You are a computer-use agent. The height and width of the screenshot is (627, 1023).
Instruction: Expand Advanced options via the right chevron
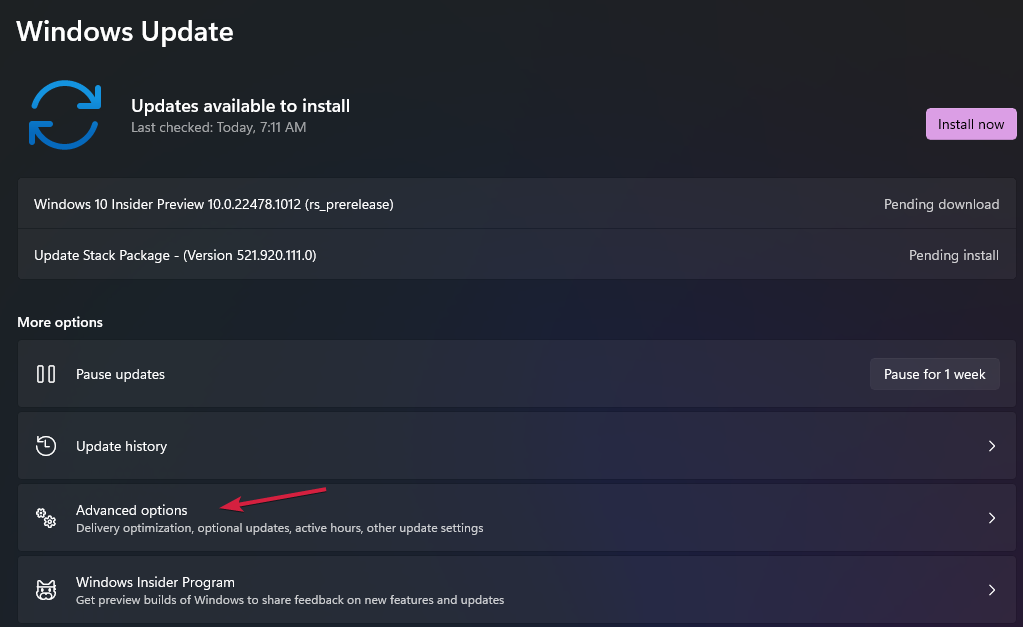tap(992, 518)
